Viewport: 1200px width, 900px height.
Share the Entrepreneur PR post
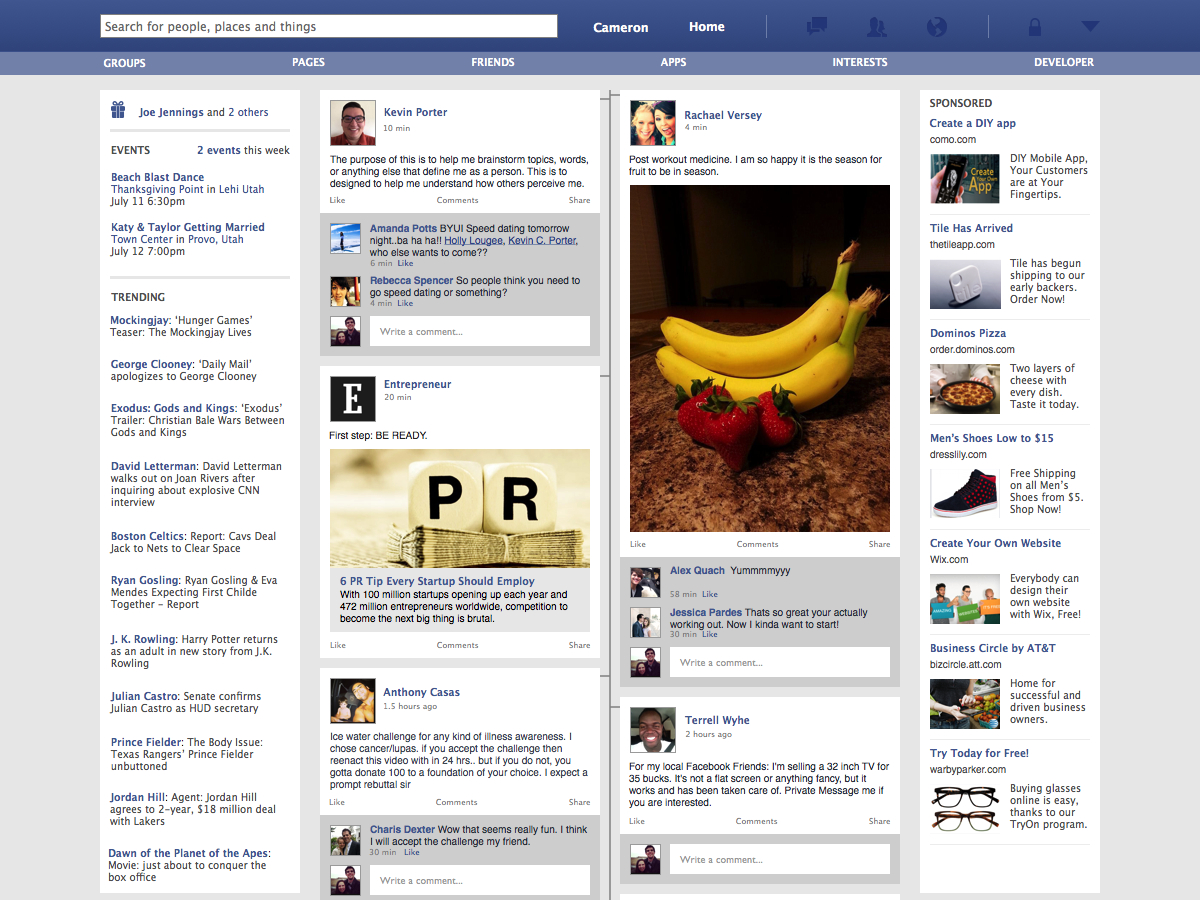coord(579,645)
